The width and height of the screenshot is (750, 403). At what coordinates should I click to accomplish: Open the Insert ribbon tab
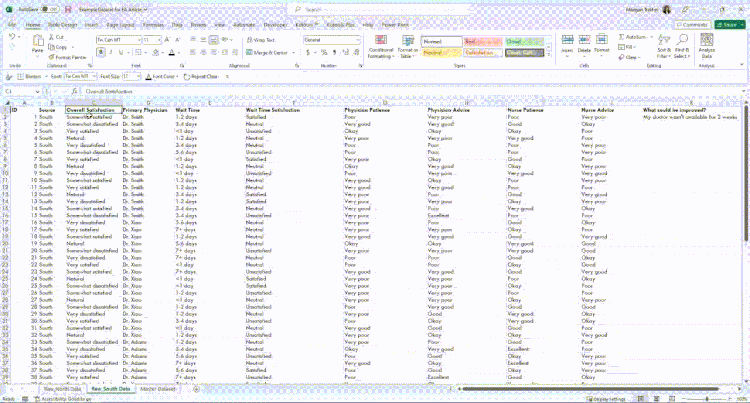[x=91, y=24]
